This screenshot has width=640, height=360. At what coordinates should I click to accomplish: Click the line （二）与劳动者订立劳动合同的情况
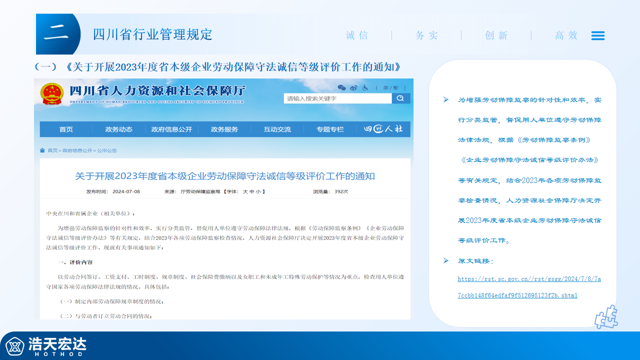pyautogui.click(x=106, y=316)
